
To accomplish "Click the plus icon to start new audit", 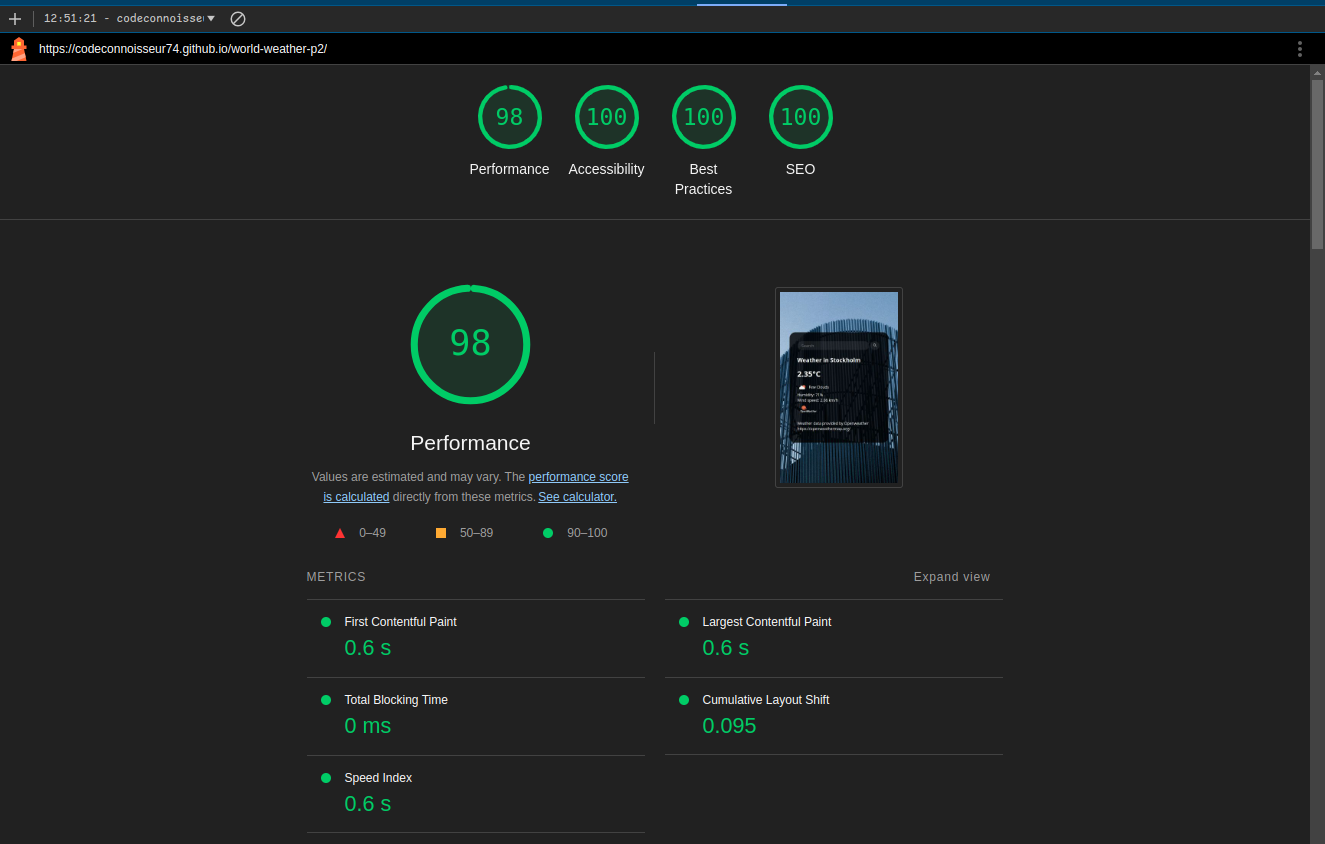I will [15, 19].
